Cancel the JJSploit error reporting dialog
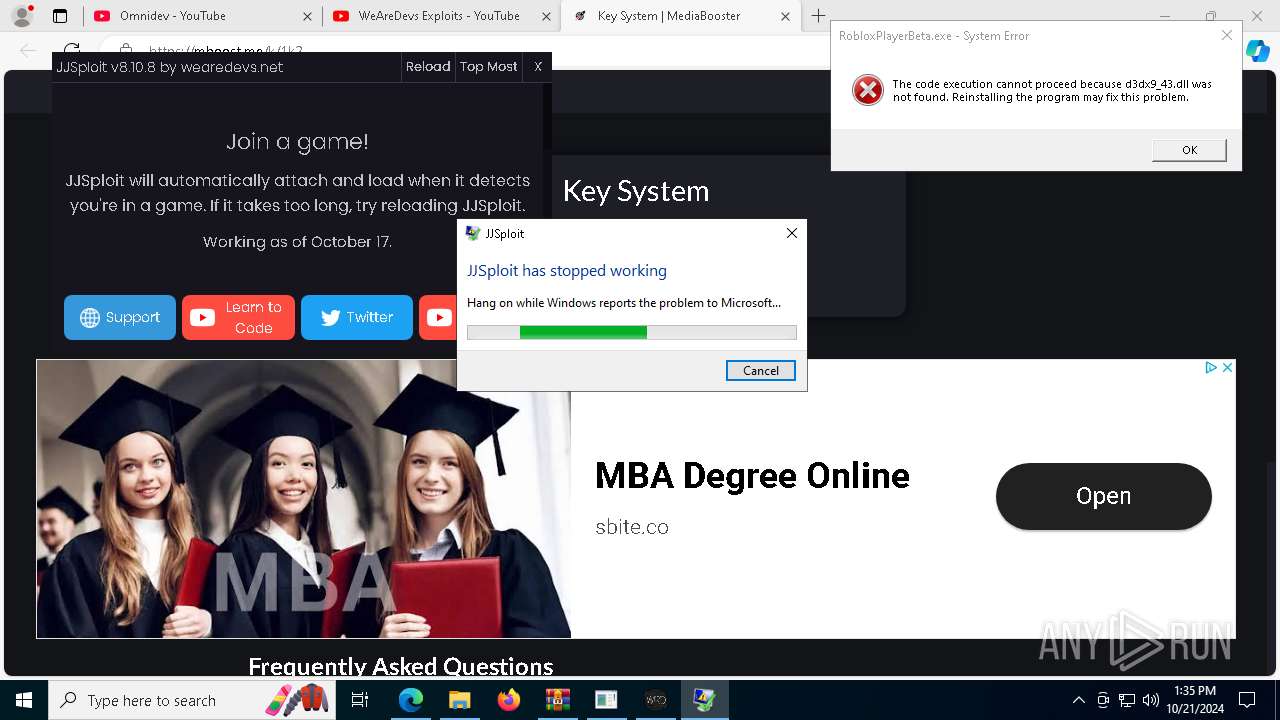The width and height of the screenshot is (1280, 720). 760,370
